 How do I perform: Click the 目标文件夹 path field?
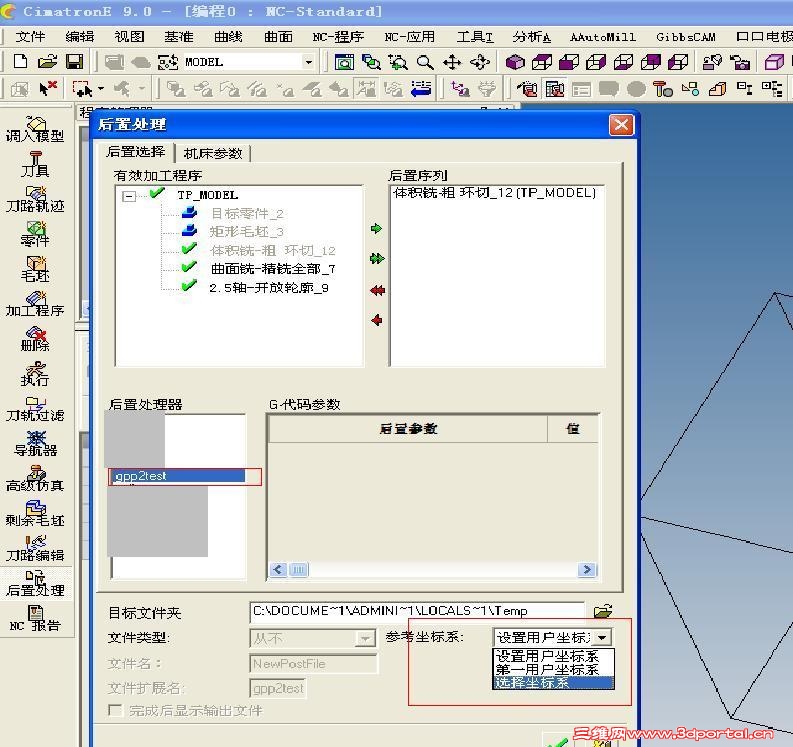(x=417, y=611)
